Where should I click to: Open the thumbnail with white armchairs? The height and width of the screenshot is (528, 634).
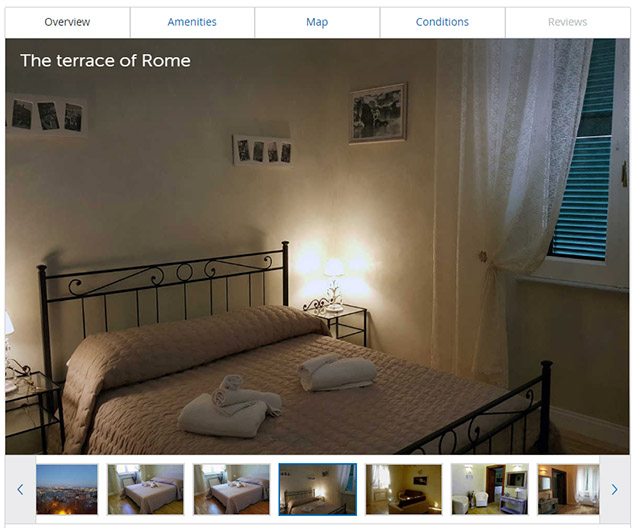[490, 489]
